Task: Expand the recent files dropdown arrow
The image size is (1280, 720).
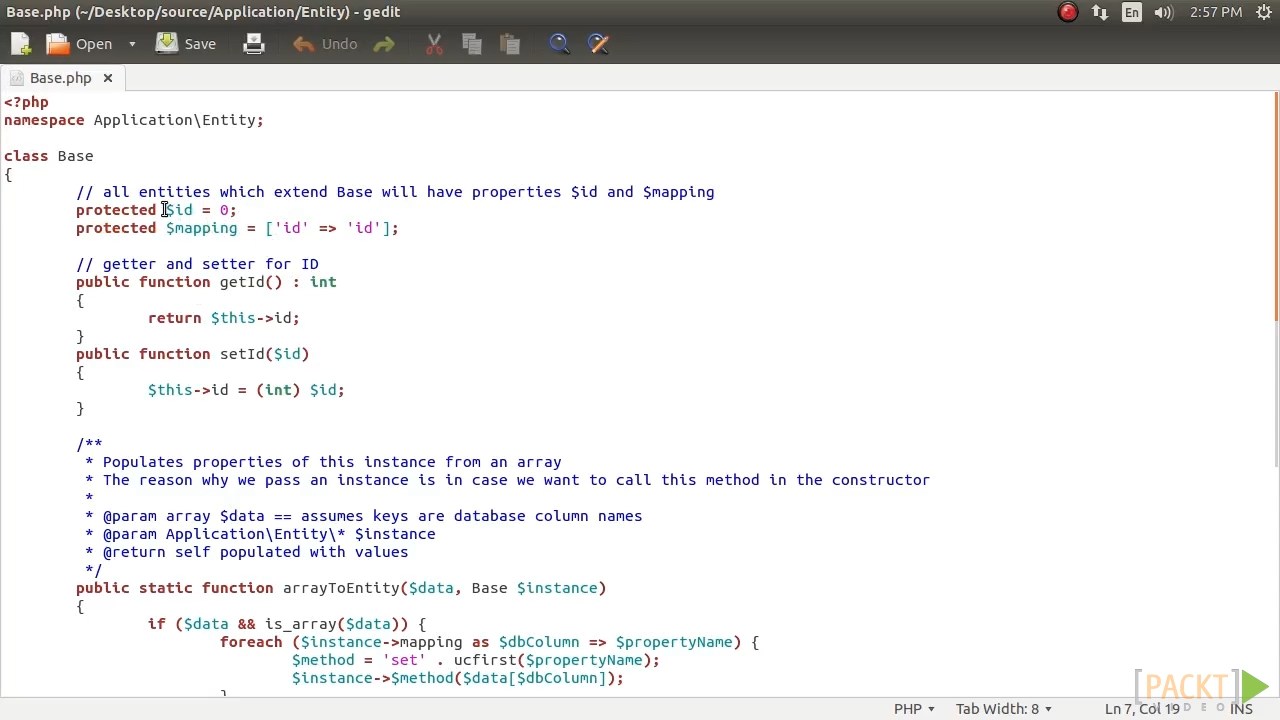Action: tap(131, 44)
